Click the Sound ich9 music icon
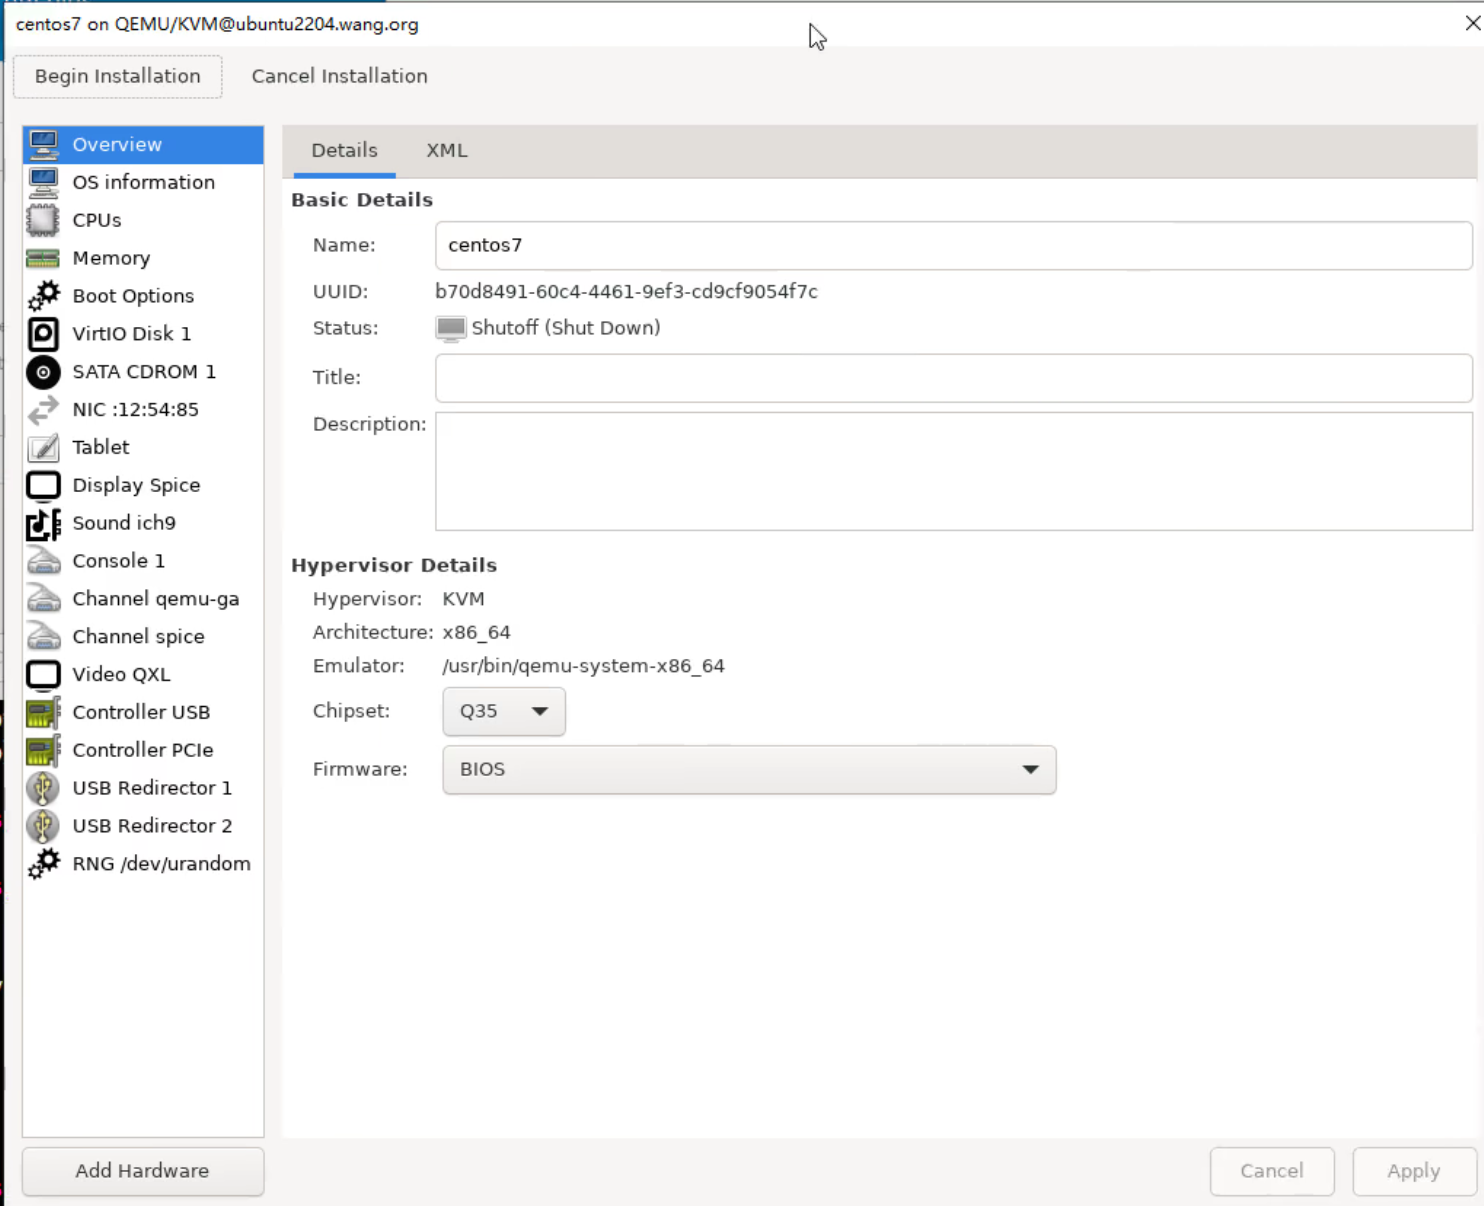This screenshot has height=1206, width=1484. 43,523
